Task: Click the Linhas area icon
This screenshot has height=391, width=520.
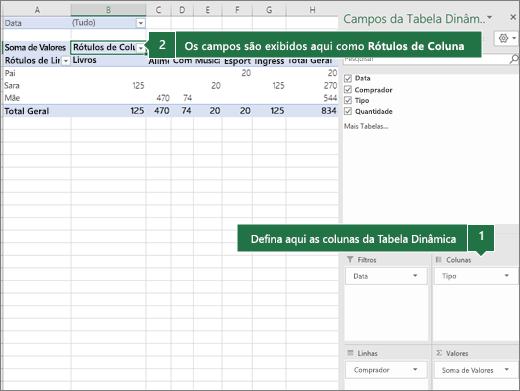Action: coord(350,353)
